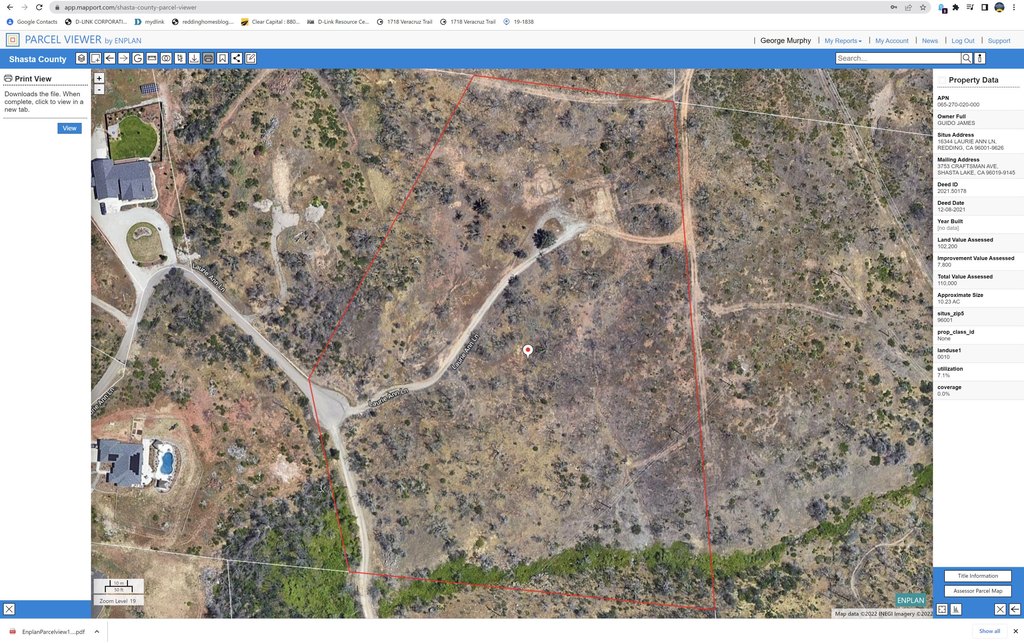Click the edit/draw note toolbar icon
The image size is (1024, 643).
click(251, 59)
